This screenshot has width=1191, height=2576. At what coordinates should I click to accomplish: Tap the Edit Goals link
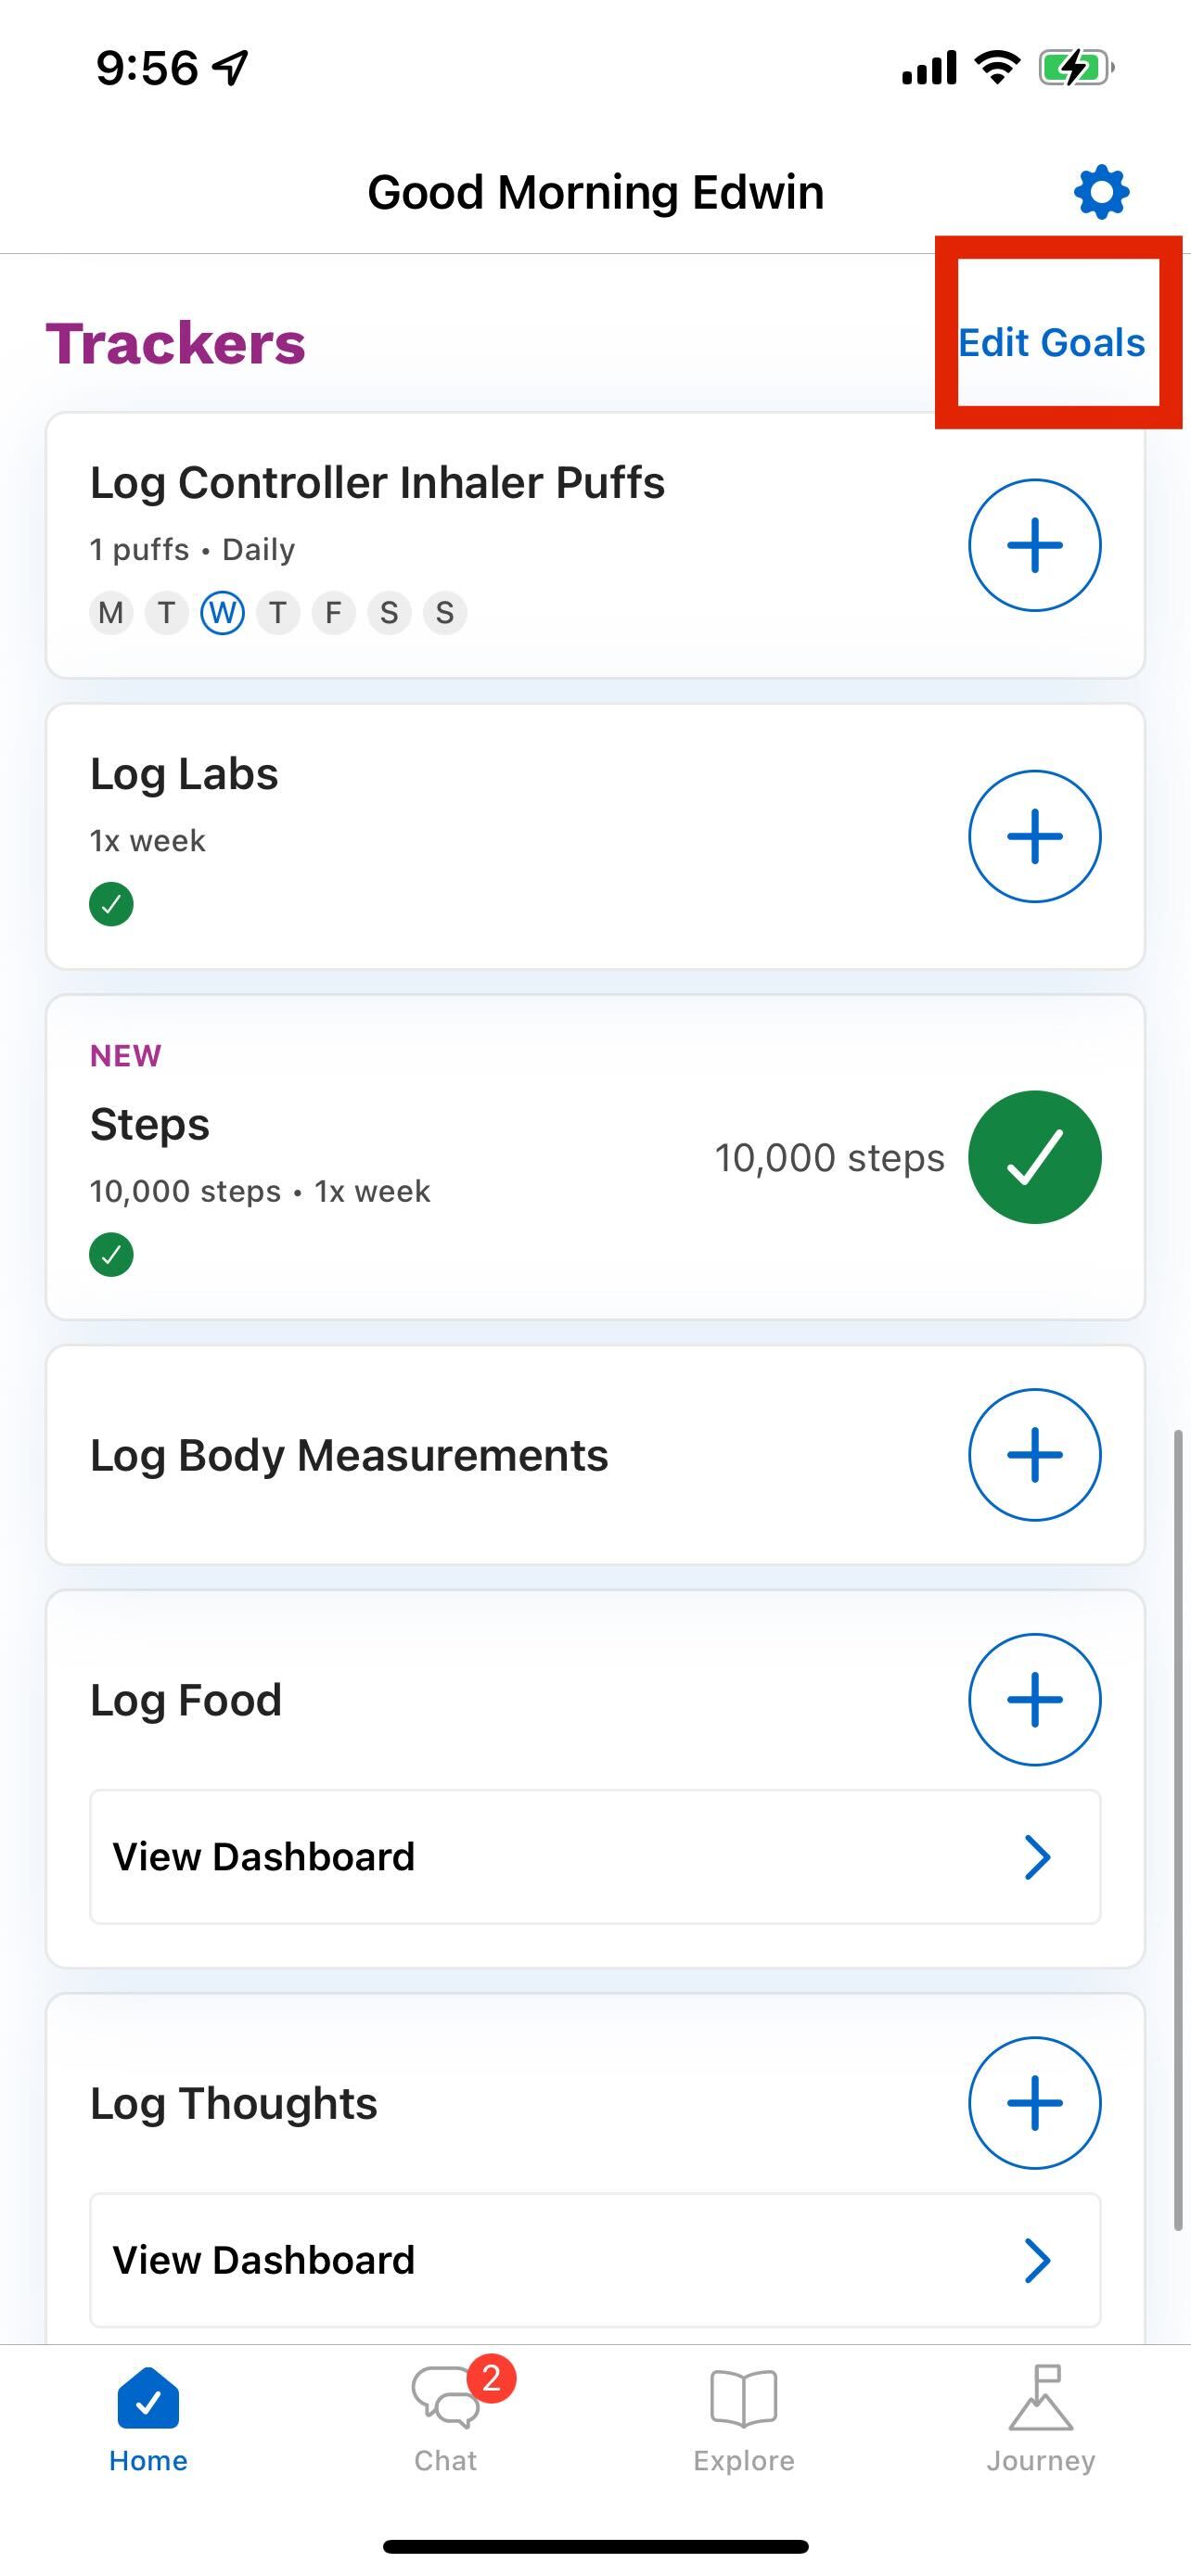1051,342
